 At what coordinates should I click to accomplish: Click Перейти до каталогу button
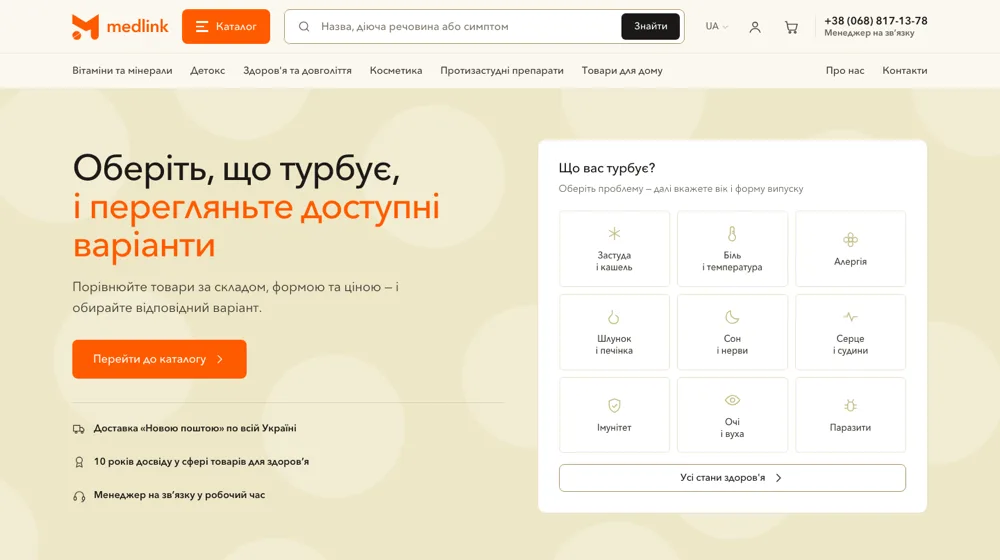(x=159, y=359)
